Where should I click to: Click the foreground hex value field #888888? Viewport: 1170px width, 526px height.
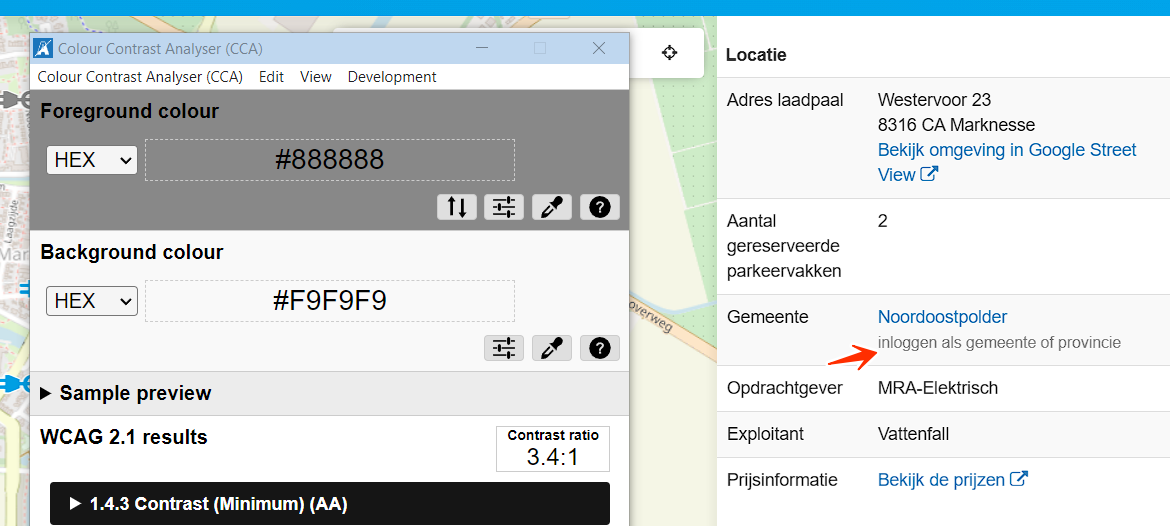330,160
